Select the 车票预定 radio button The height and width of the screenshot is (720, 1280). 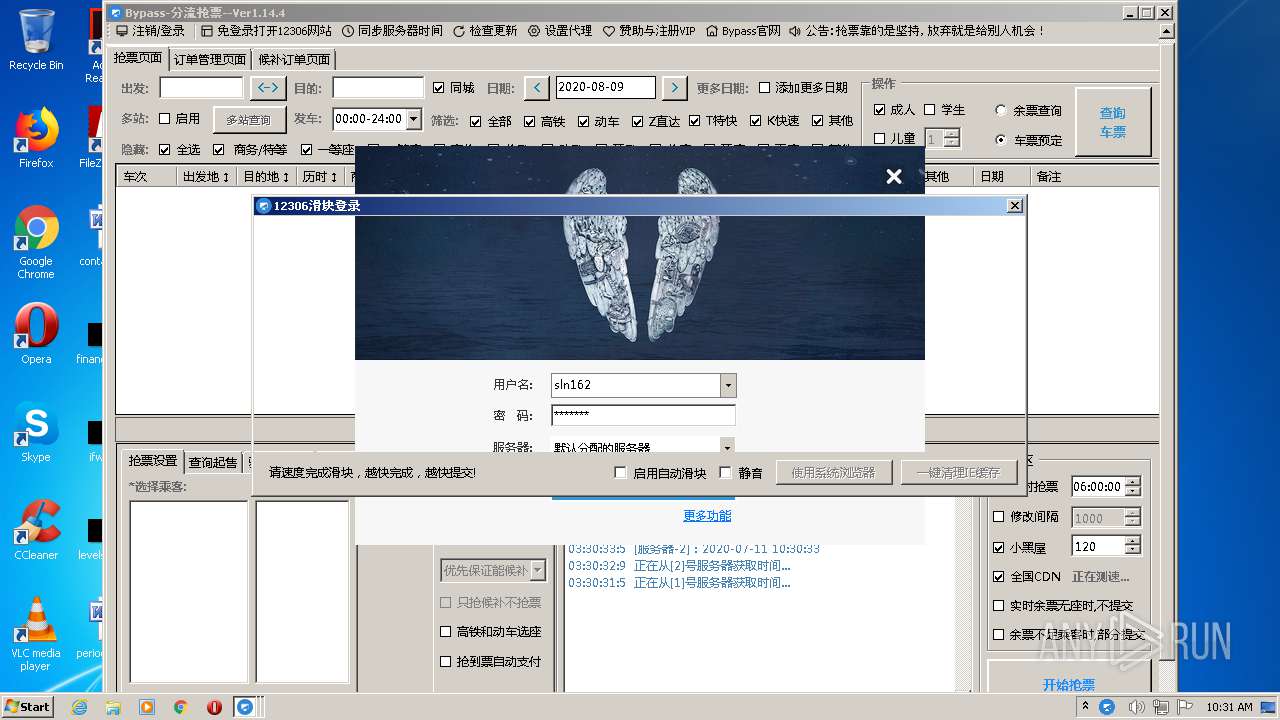(x=1001, y=140)
